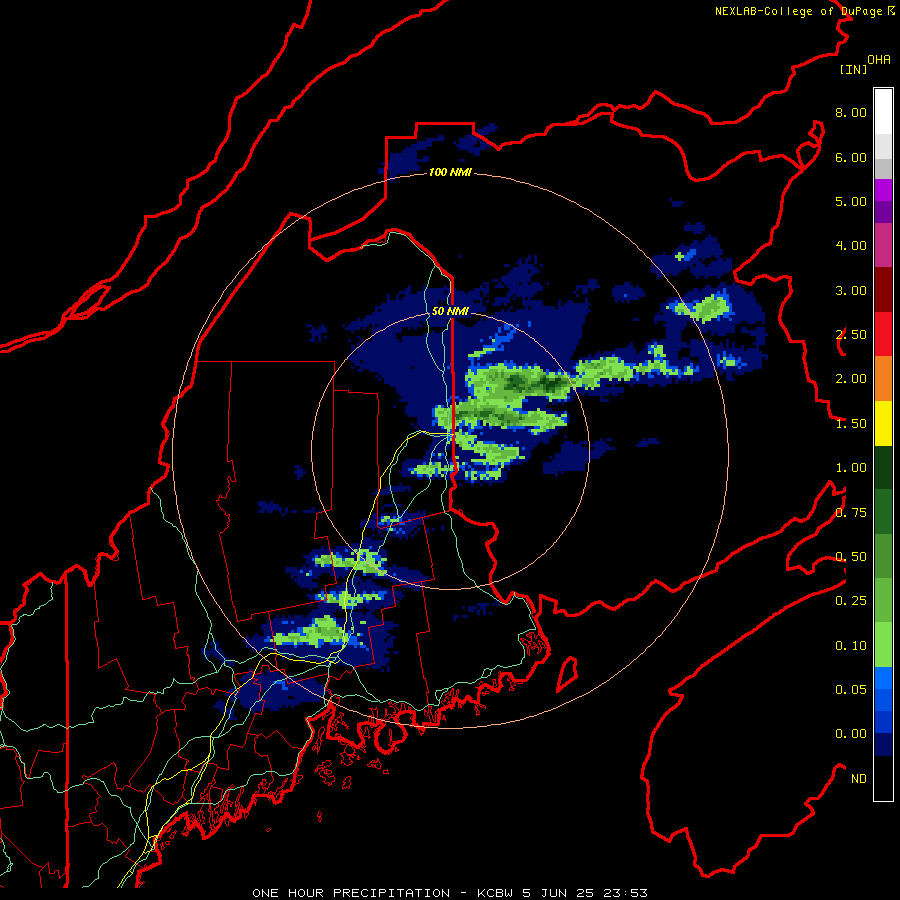Select the 0.50 legend value
The image size is (900, 900).
(x=851, y=557)
